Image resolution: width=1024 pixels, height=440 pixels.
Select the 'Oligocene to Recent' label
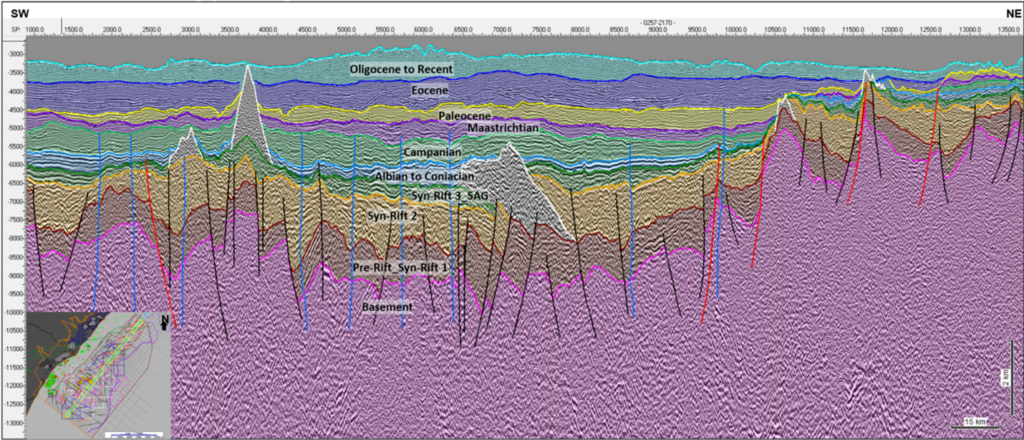[401, 69]
